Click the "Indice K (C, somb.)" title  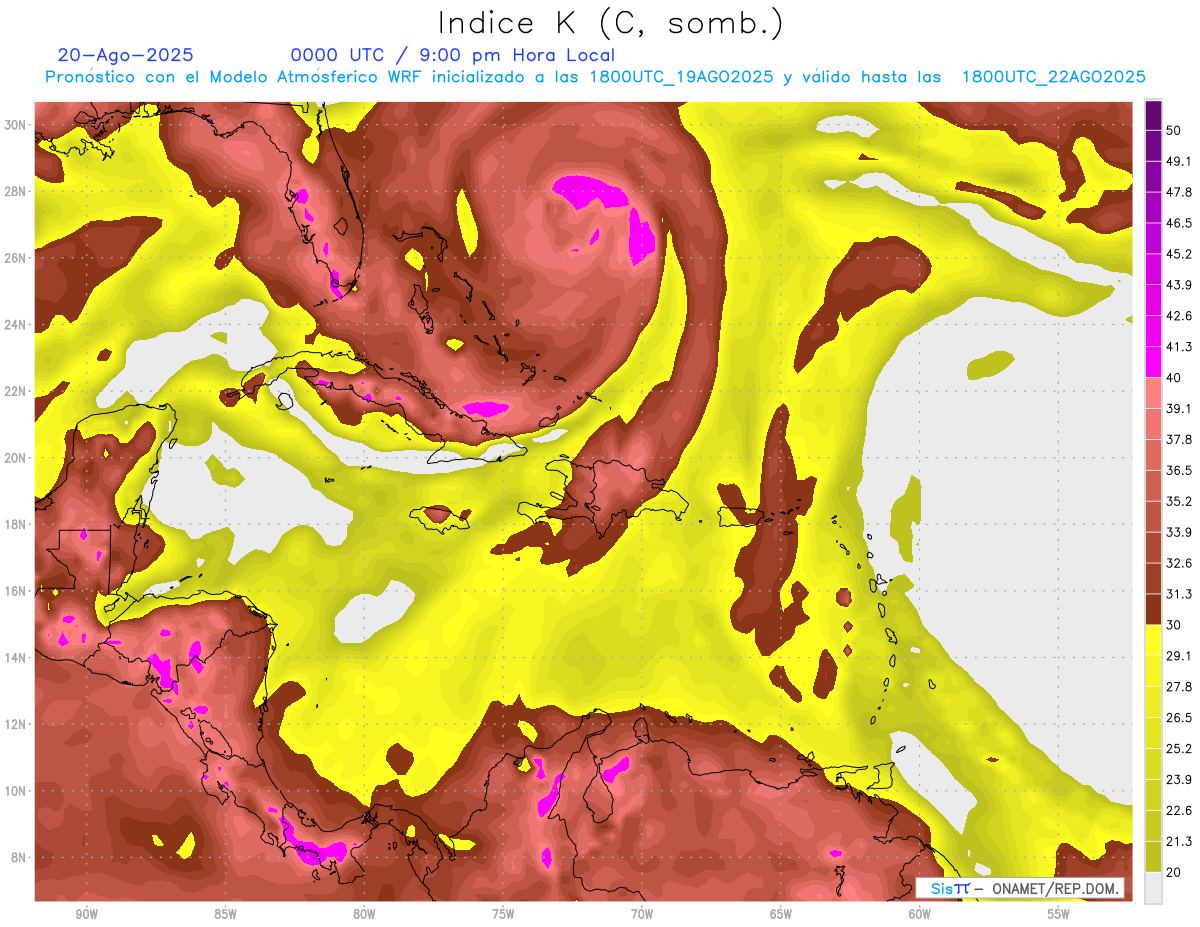pos(611,23)
